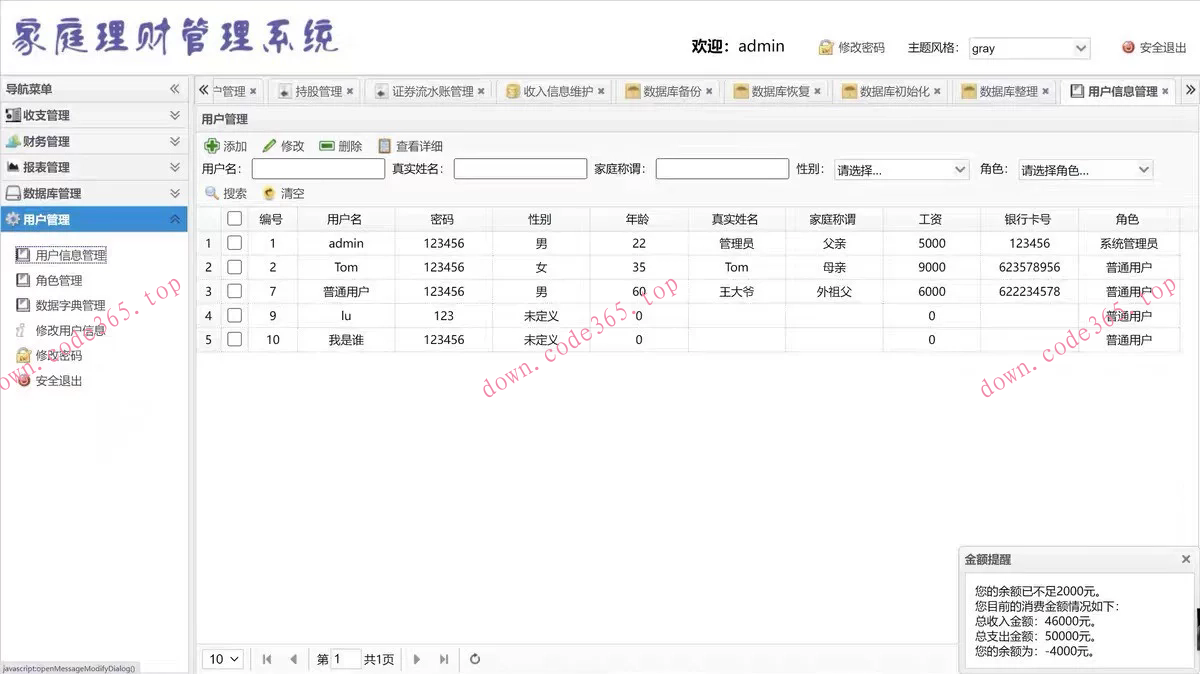Click inside the 用户名 input field
1200x674 pixels.
pyautogui.click(x=320, y=168)
